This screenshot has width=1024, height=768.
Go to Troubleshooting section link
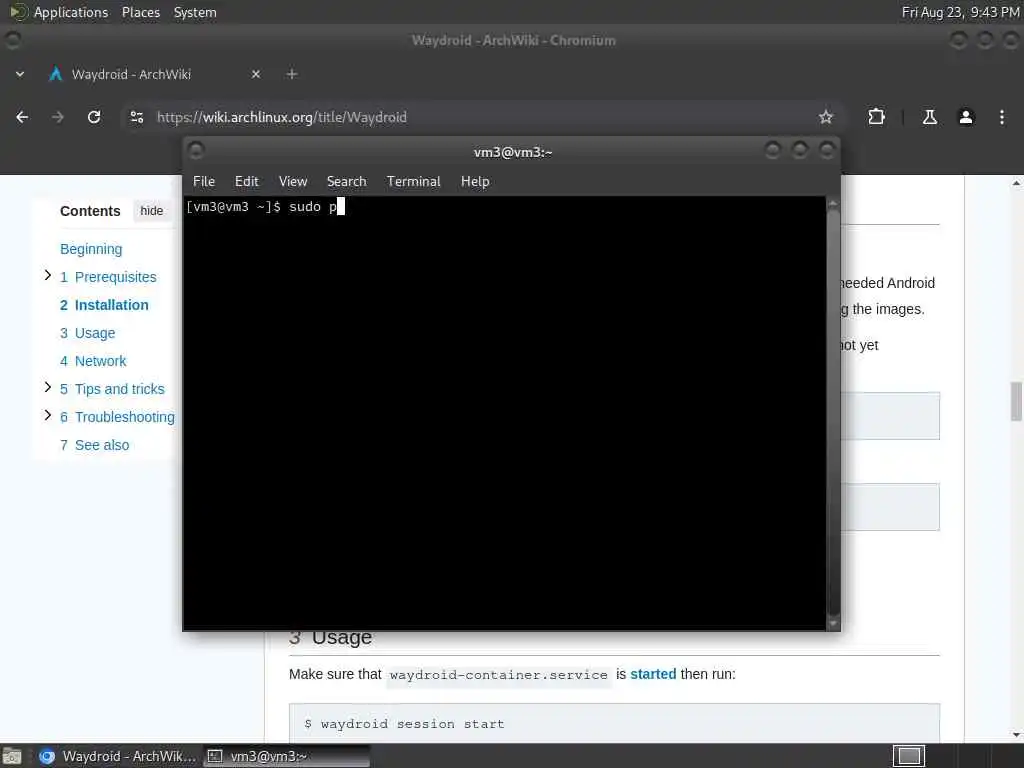(118, 417)
